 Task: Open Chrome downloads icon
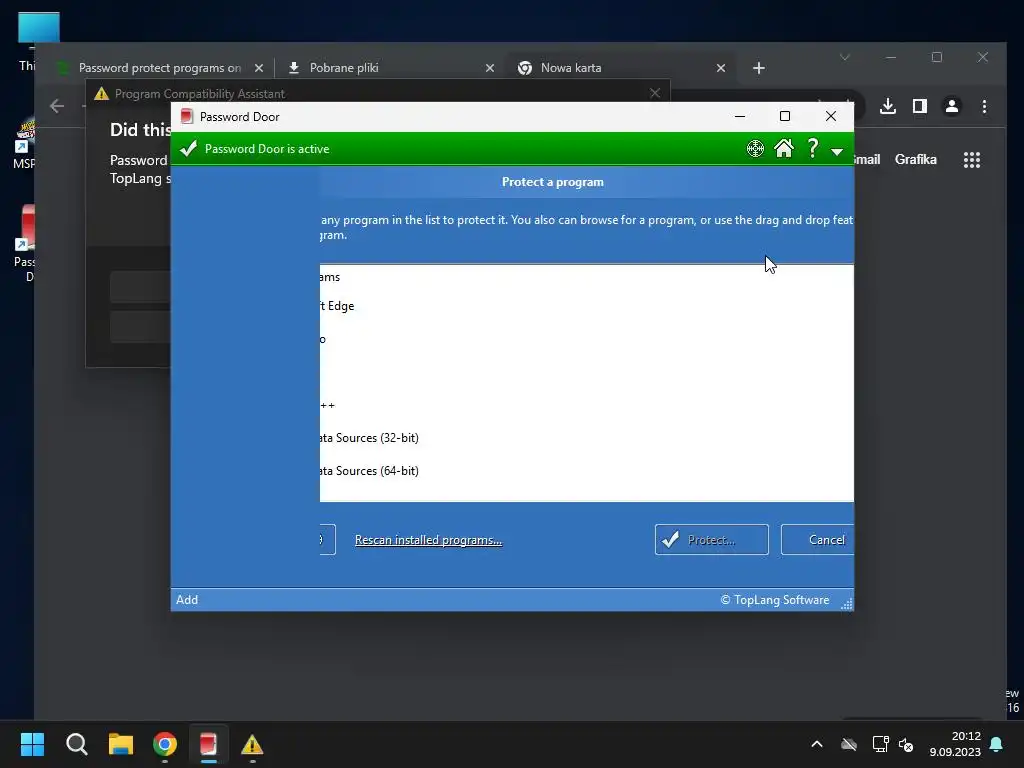(x=888, y=106)
